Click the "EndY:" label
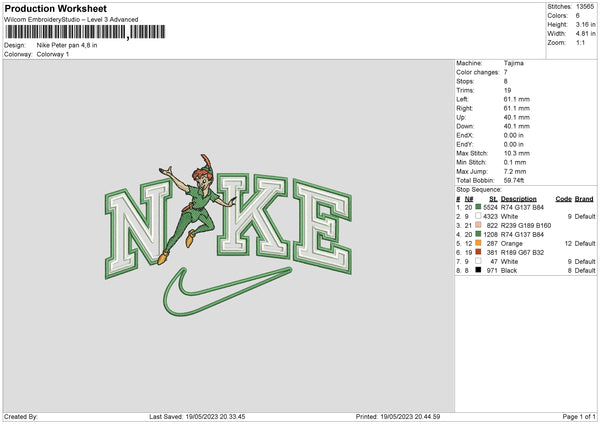The image size is (600, 424). (x=465, y=144)
